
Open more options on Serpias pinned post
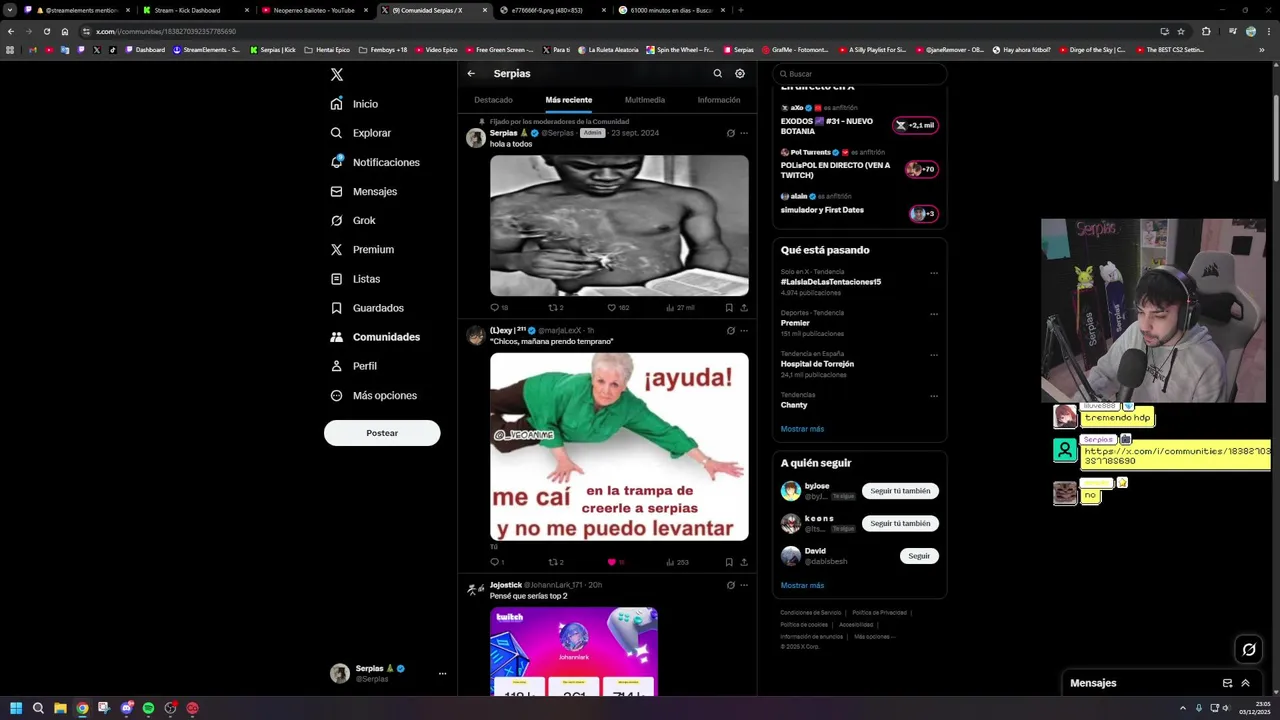point(744,133)
